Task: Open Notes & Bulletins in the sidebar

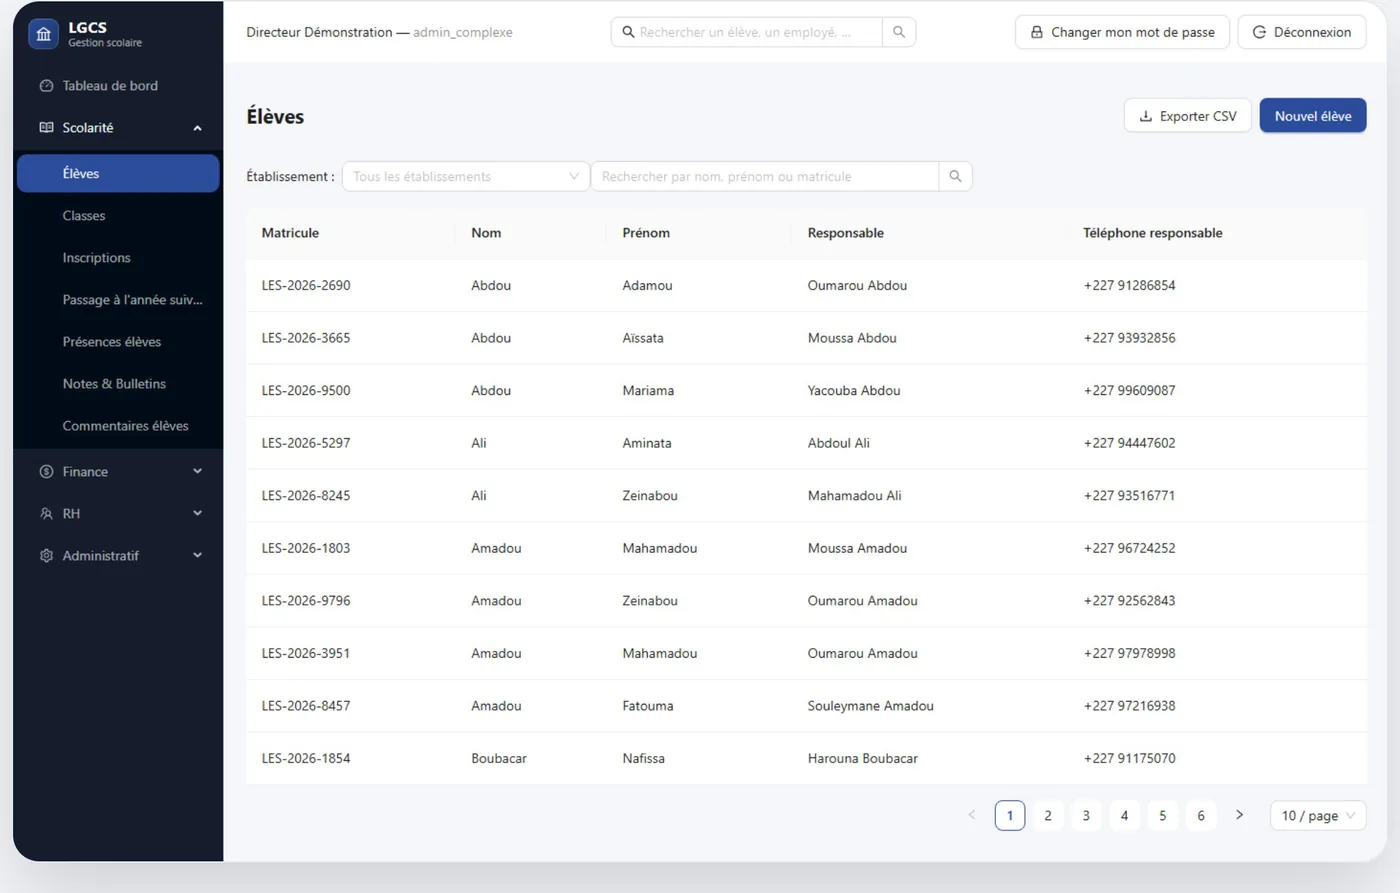Action: tap(118, 384)
